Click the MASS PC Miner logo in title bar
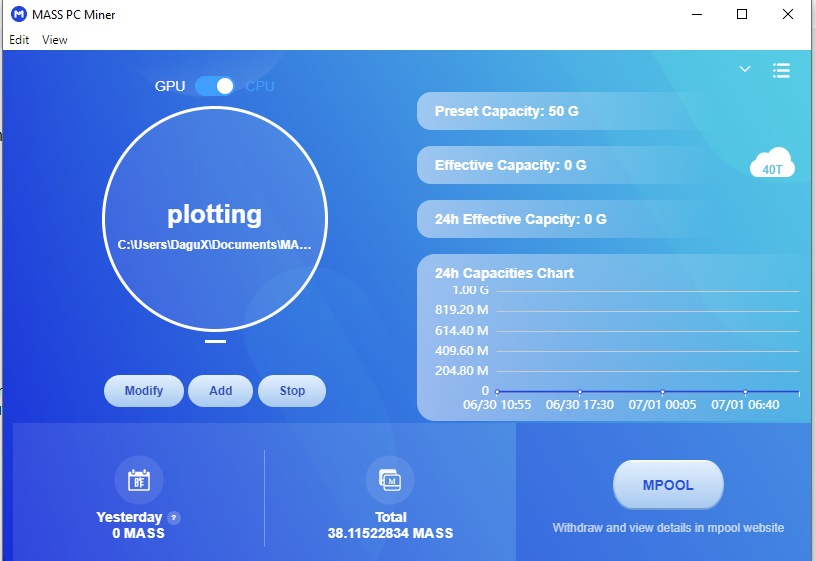816x561 pixels. (18, 15)
